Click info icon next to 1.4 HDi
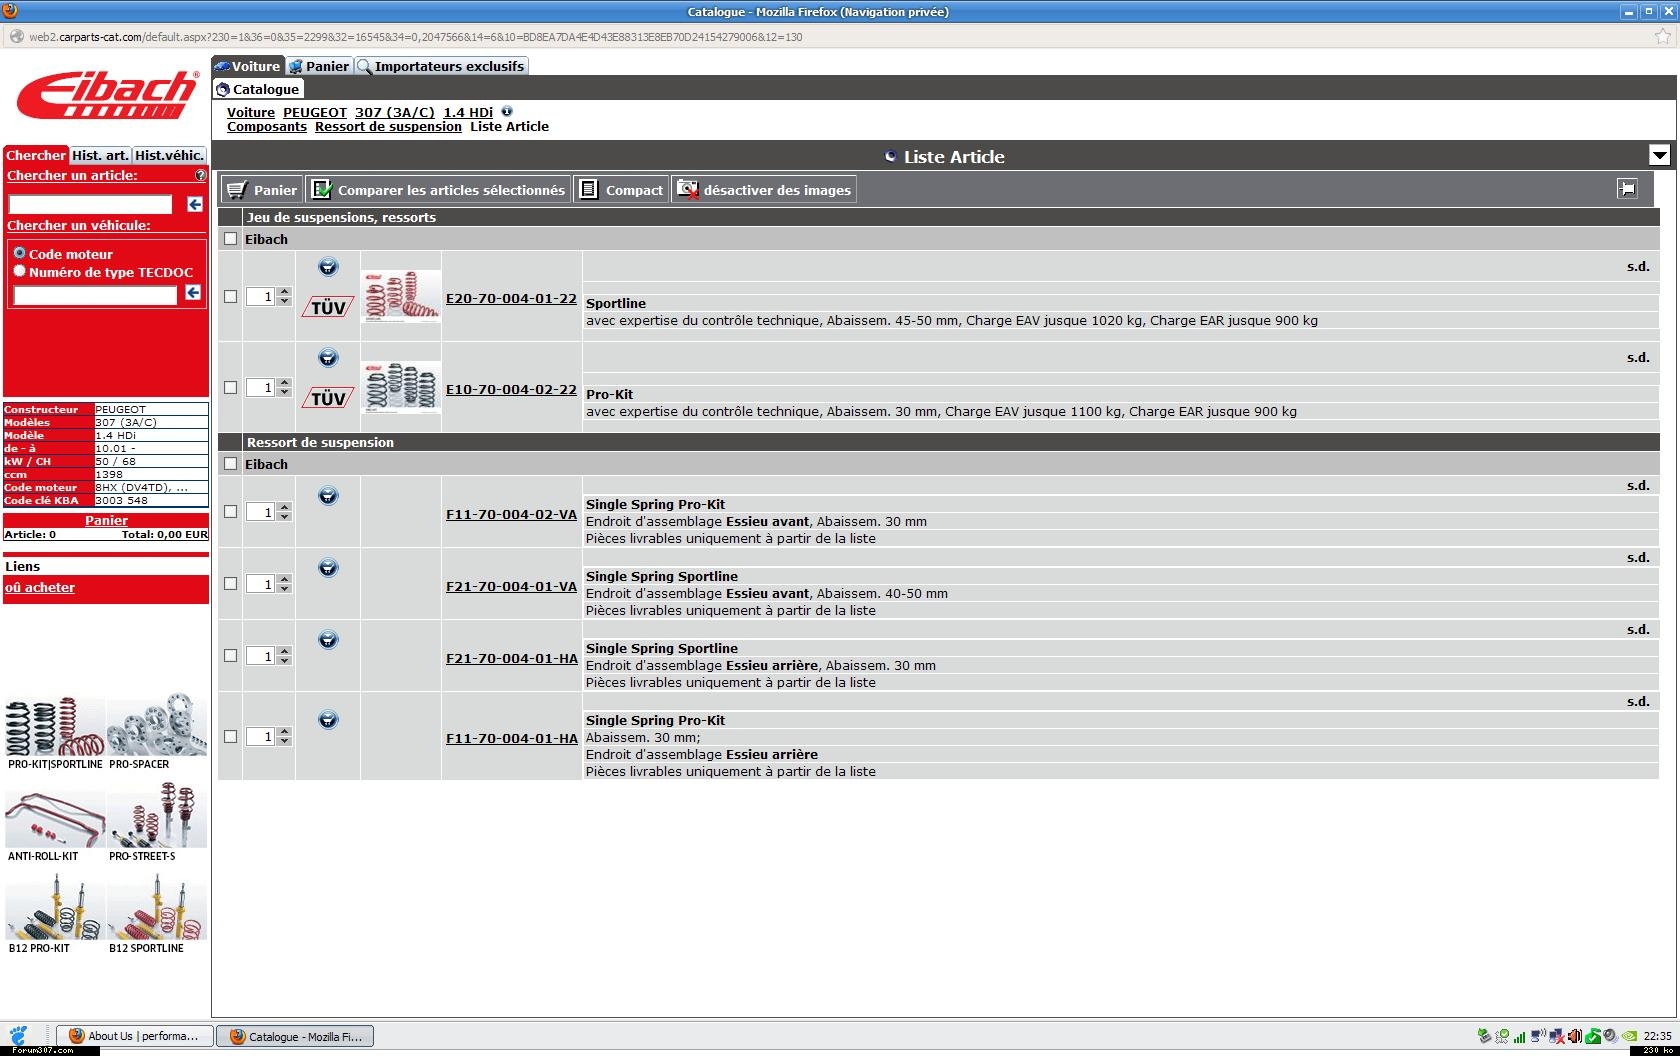1680x1056 pixels. click(507, 112)
